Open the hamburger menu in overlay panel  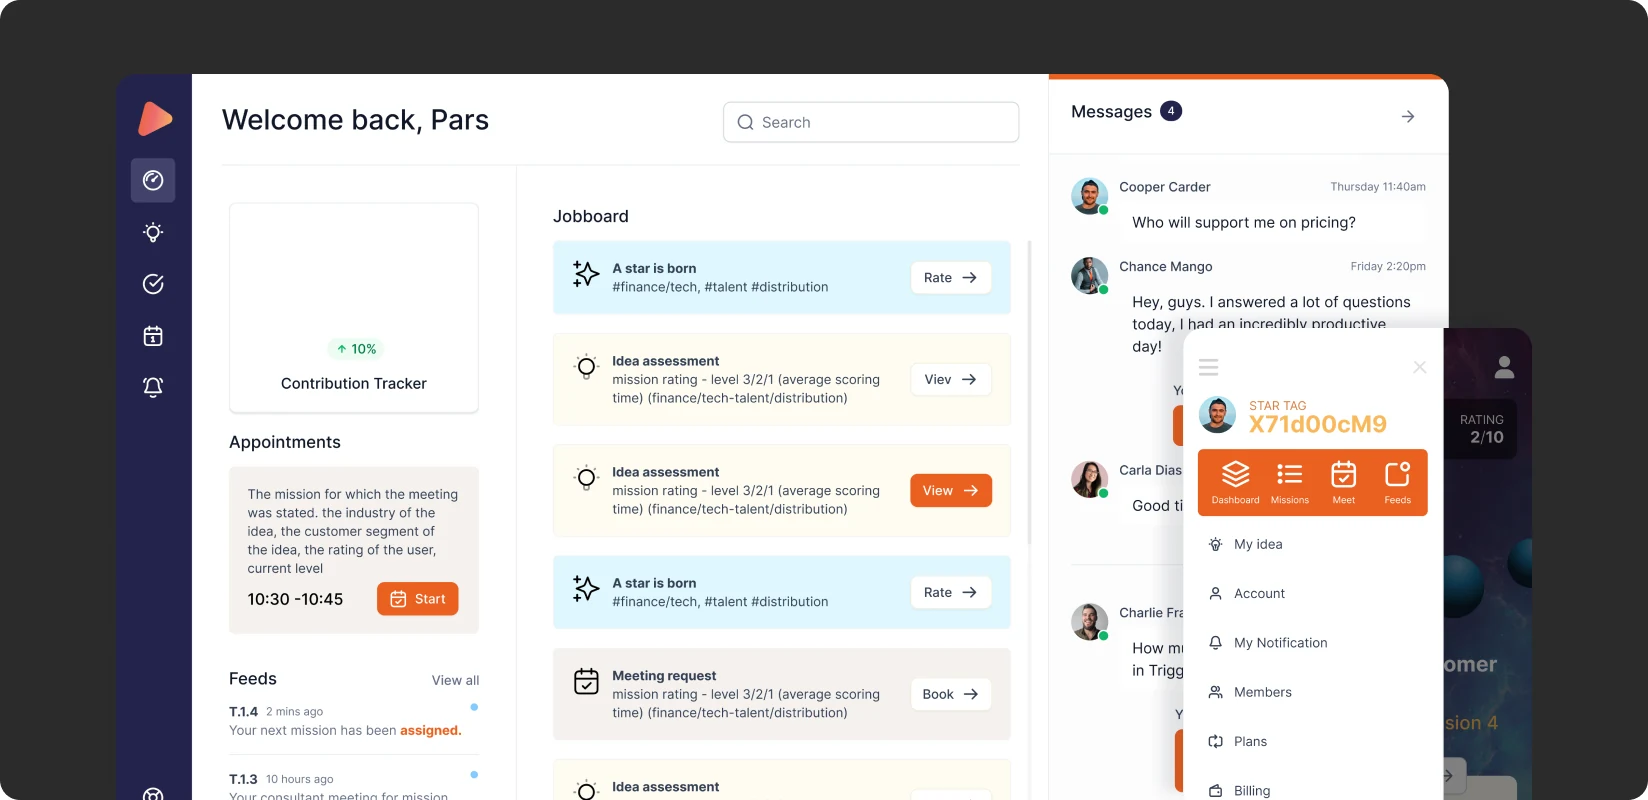[x=1208, y=367]
